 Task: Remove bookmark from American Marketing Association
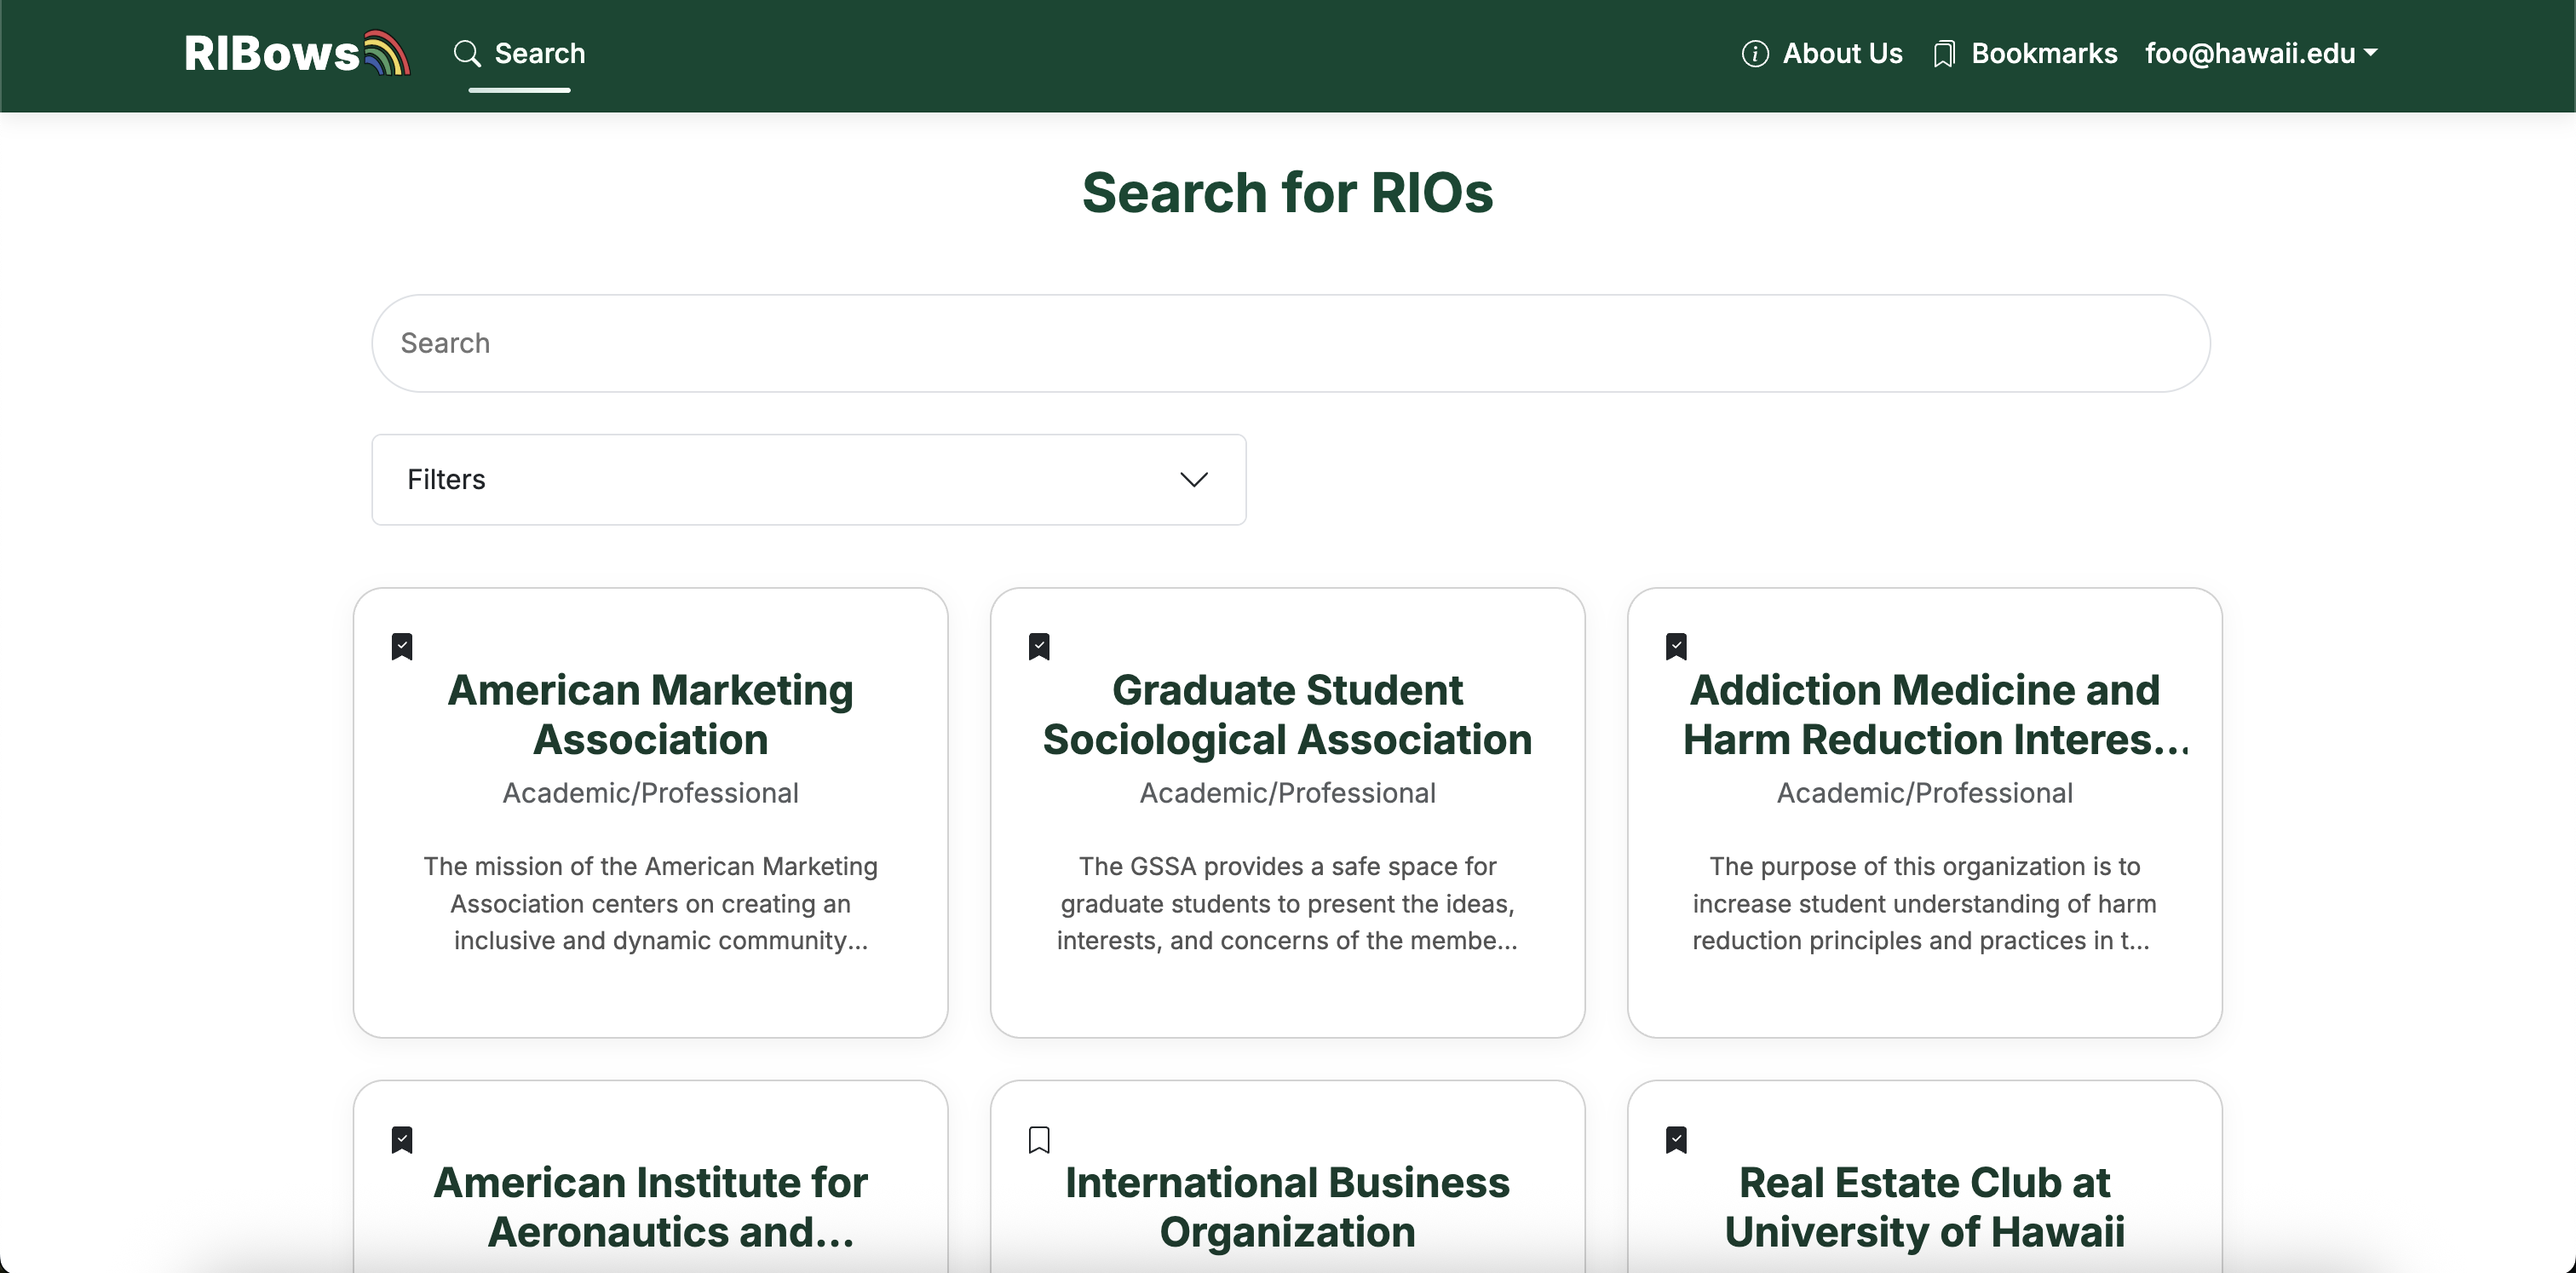click(402, 646)
